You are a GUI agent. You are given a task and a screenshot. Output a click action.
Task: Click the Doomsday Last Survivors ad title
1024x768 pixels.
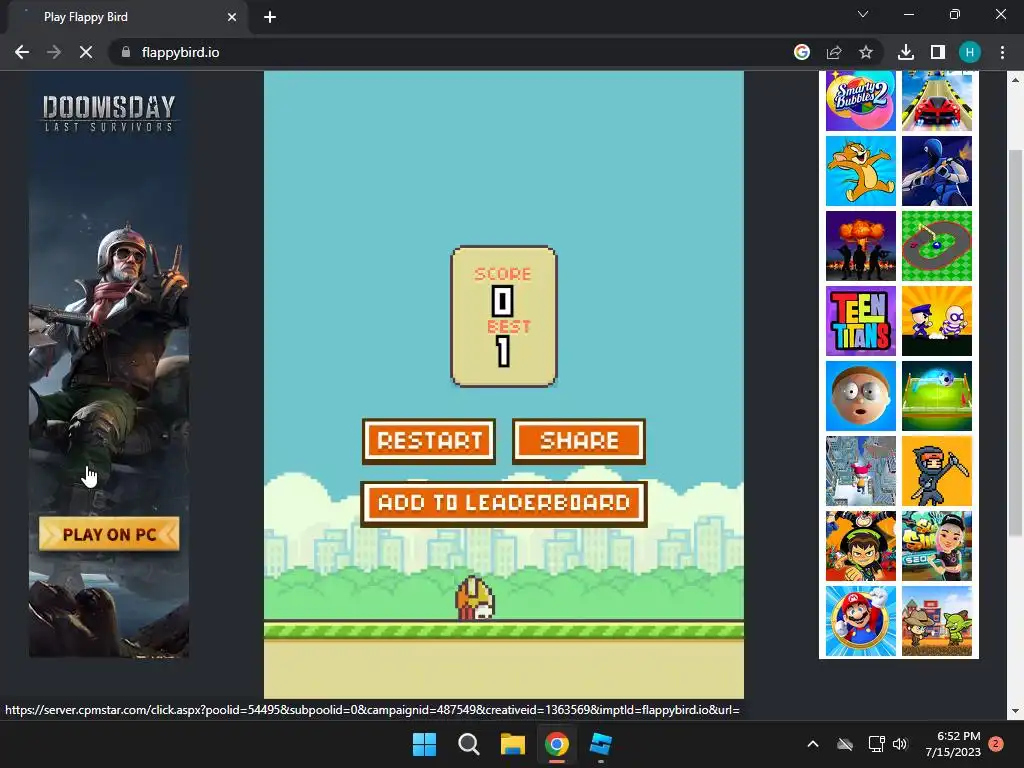109,114
